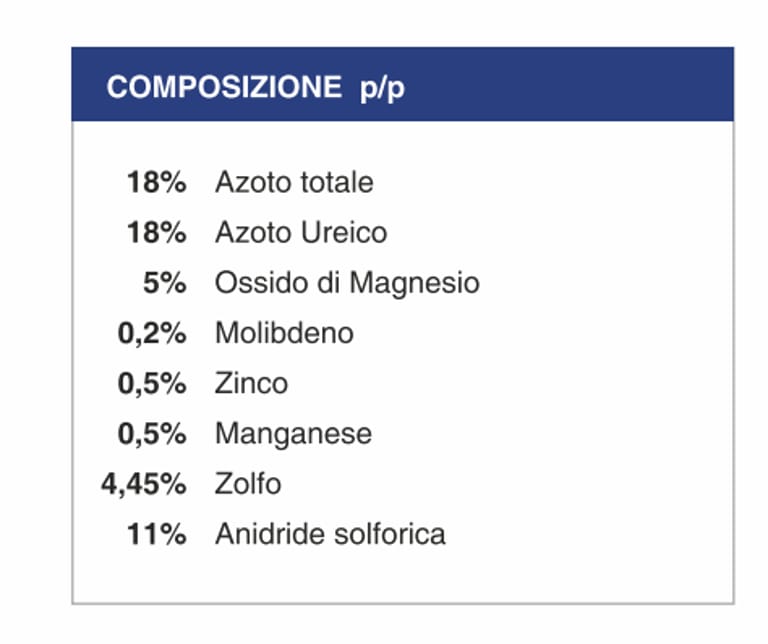Select the Manganese label
The image size is (768, 644).
[293, 434]
